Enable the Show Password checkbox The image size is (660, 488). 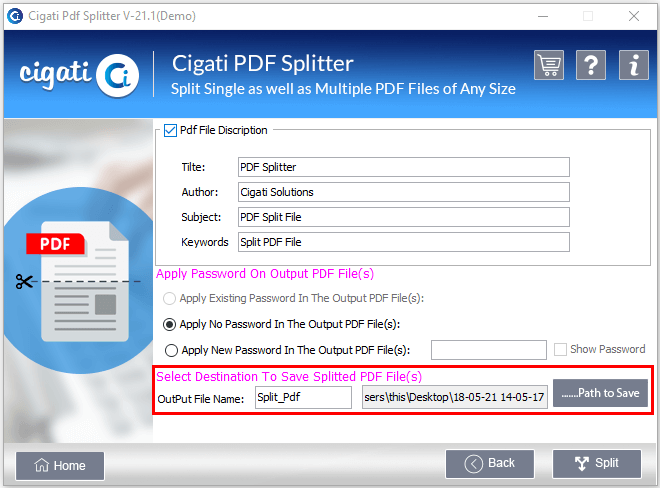pyautogui.click(x=560, y=349)
